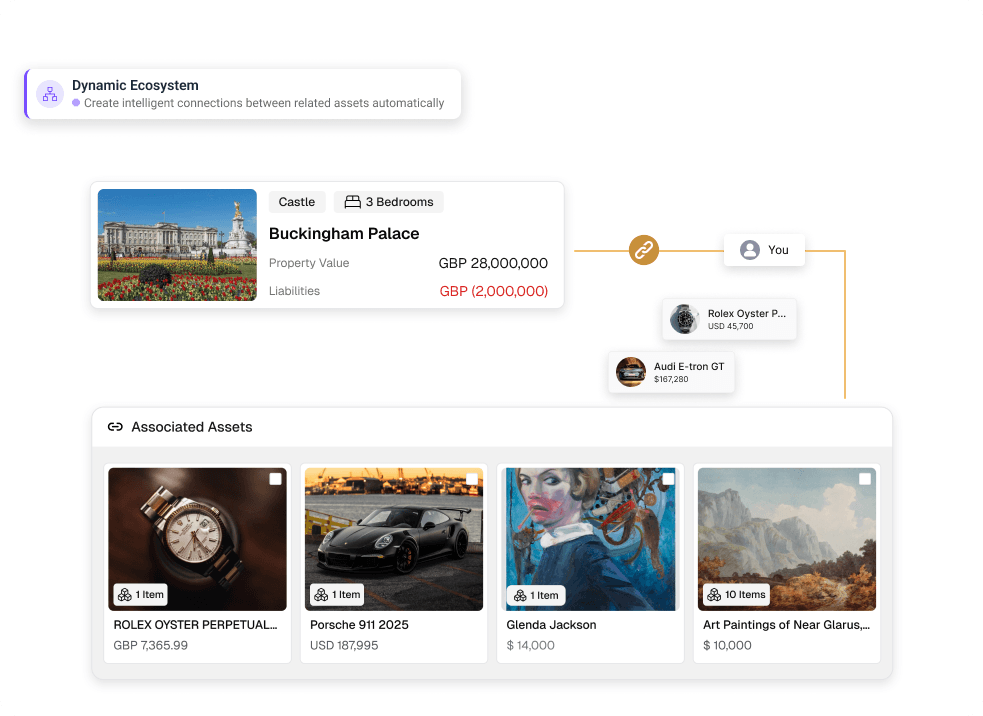This screenshot has width=983, height=716.
Task: Tick the Glenda Jackson card checkbox
Action: pyautogui.click(x=668, y=479)
